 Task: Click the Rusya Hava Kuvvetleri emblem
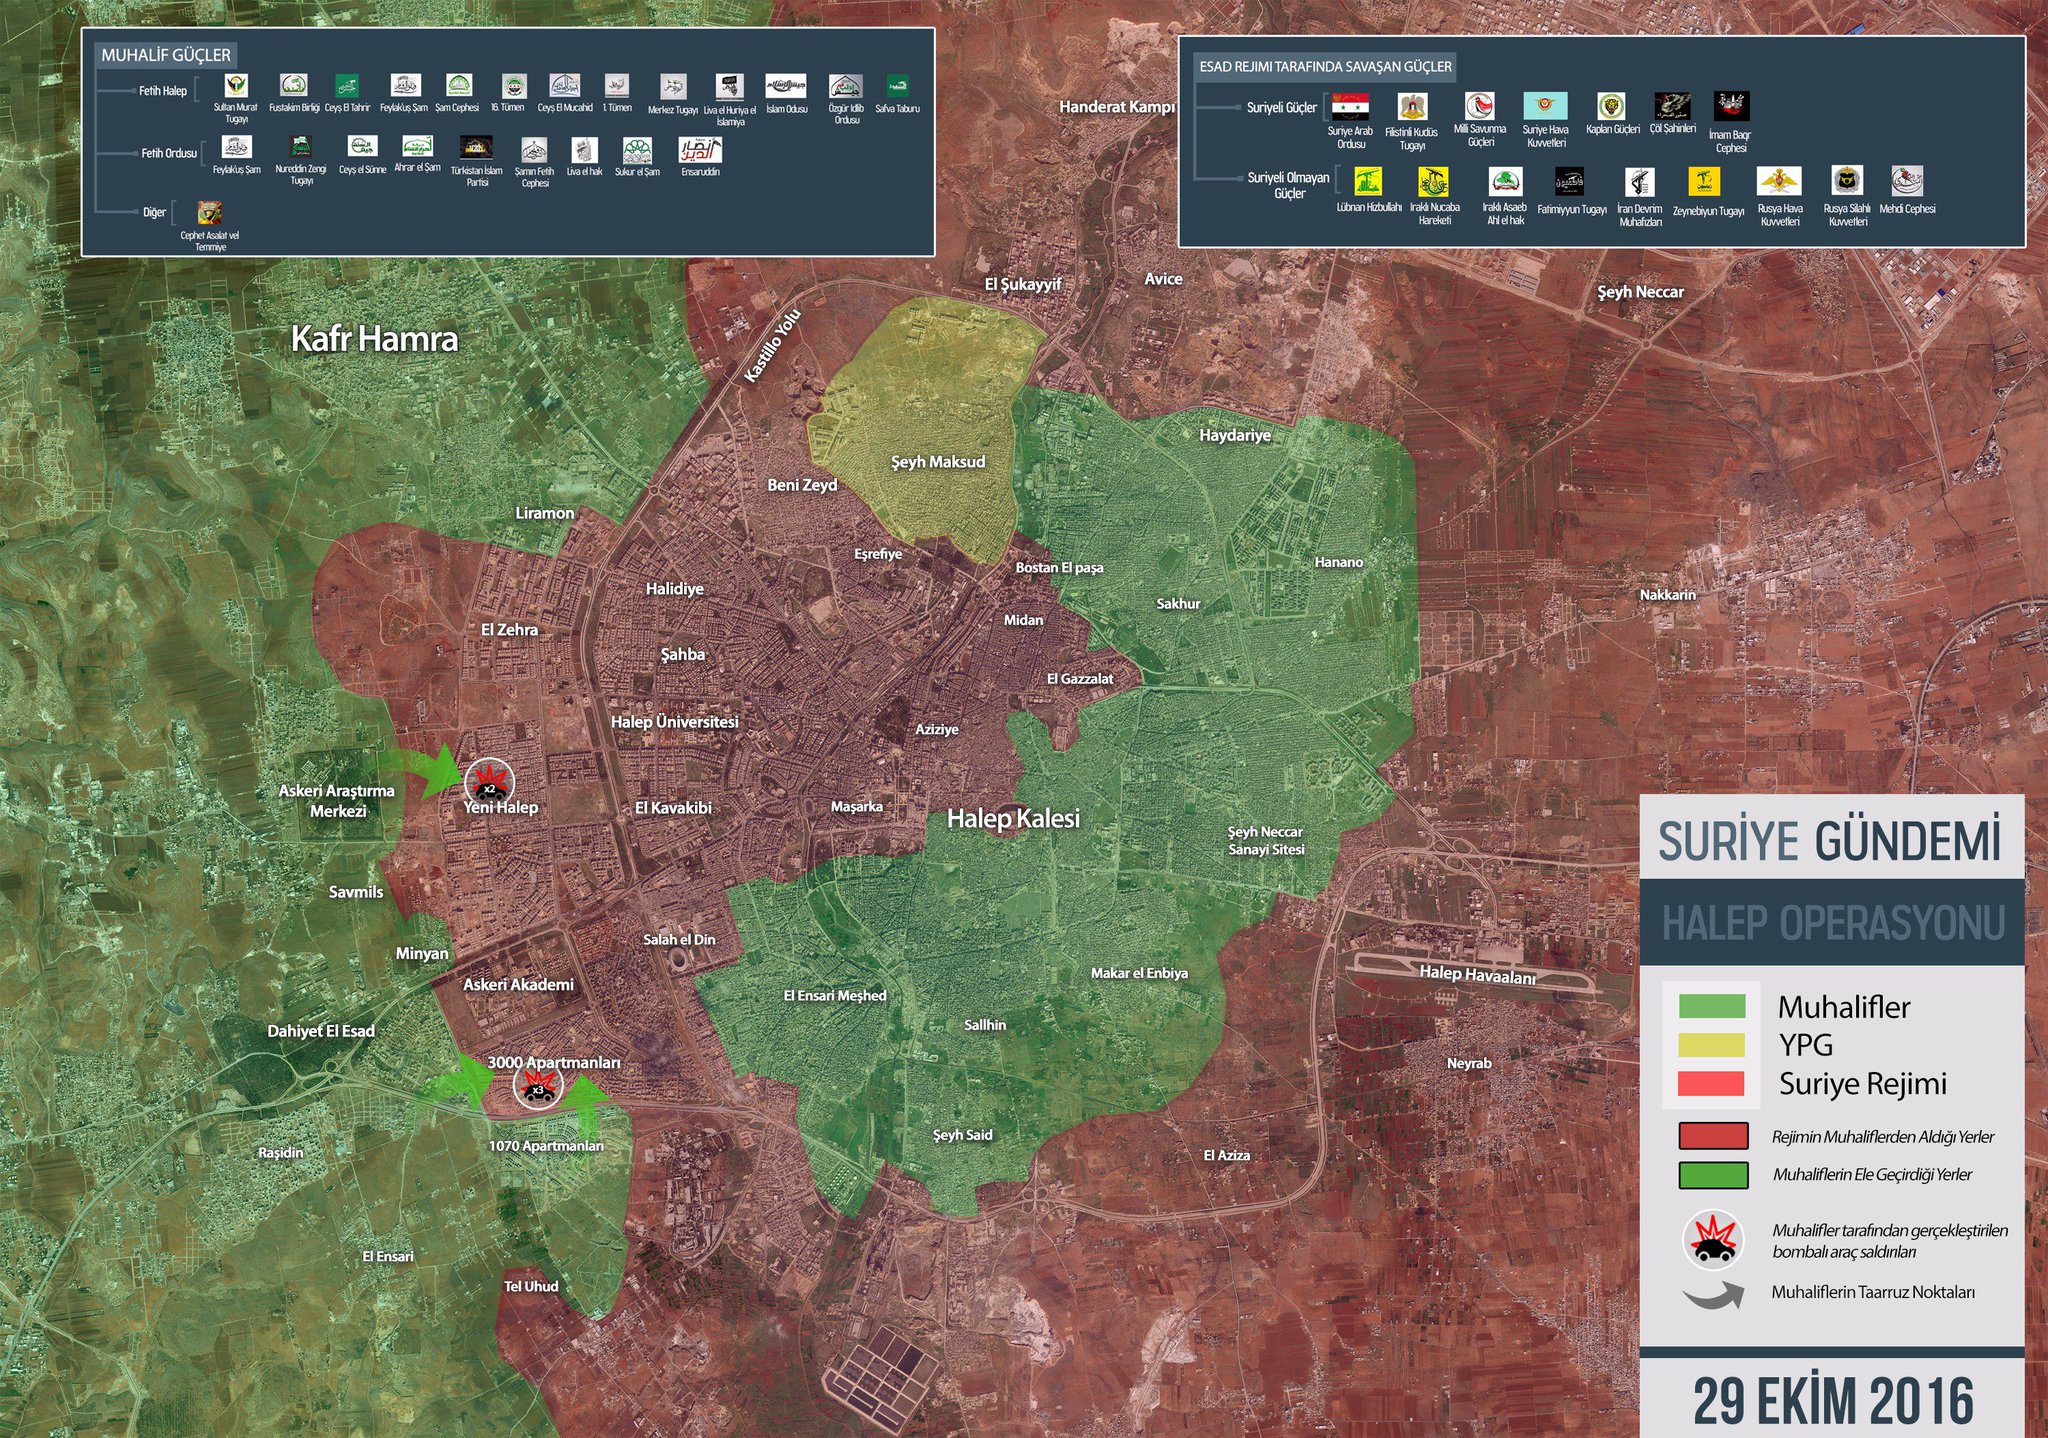coord(1779,181)
